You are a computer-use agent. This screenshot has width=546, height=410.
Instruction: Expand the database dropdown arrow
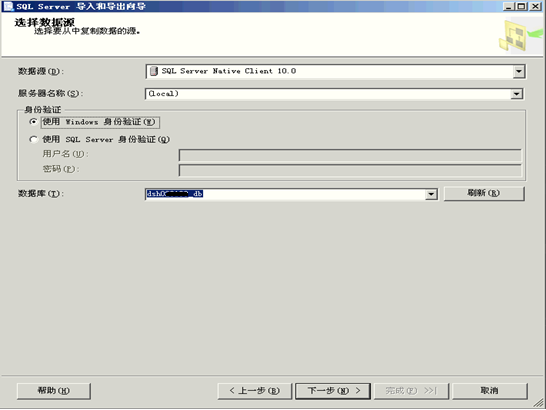pyautogui.click(x=431, y=194)
